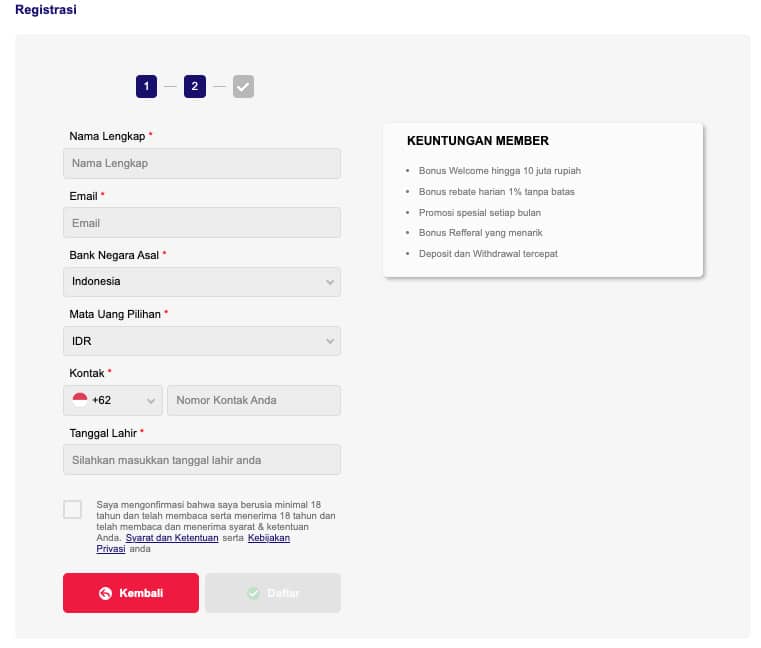Open the +62 country code selector
The height and width of the screenshot is (648, 761).
tap(112, 400)
